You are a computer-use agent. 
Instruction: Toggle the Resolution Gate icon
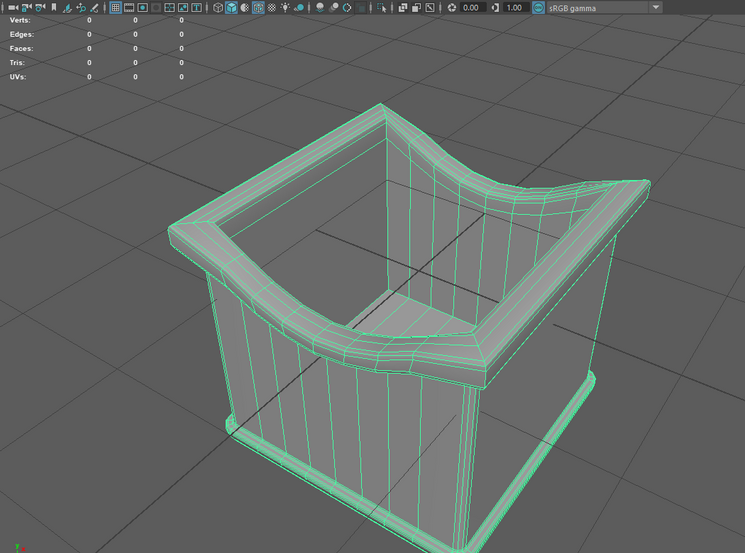point(143,8)
